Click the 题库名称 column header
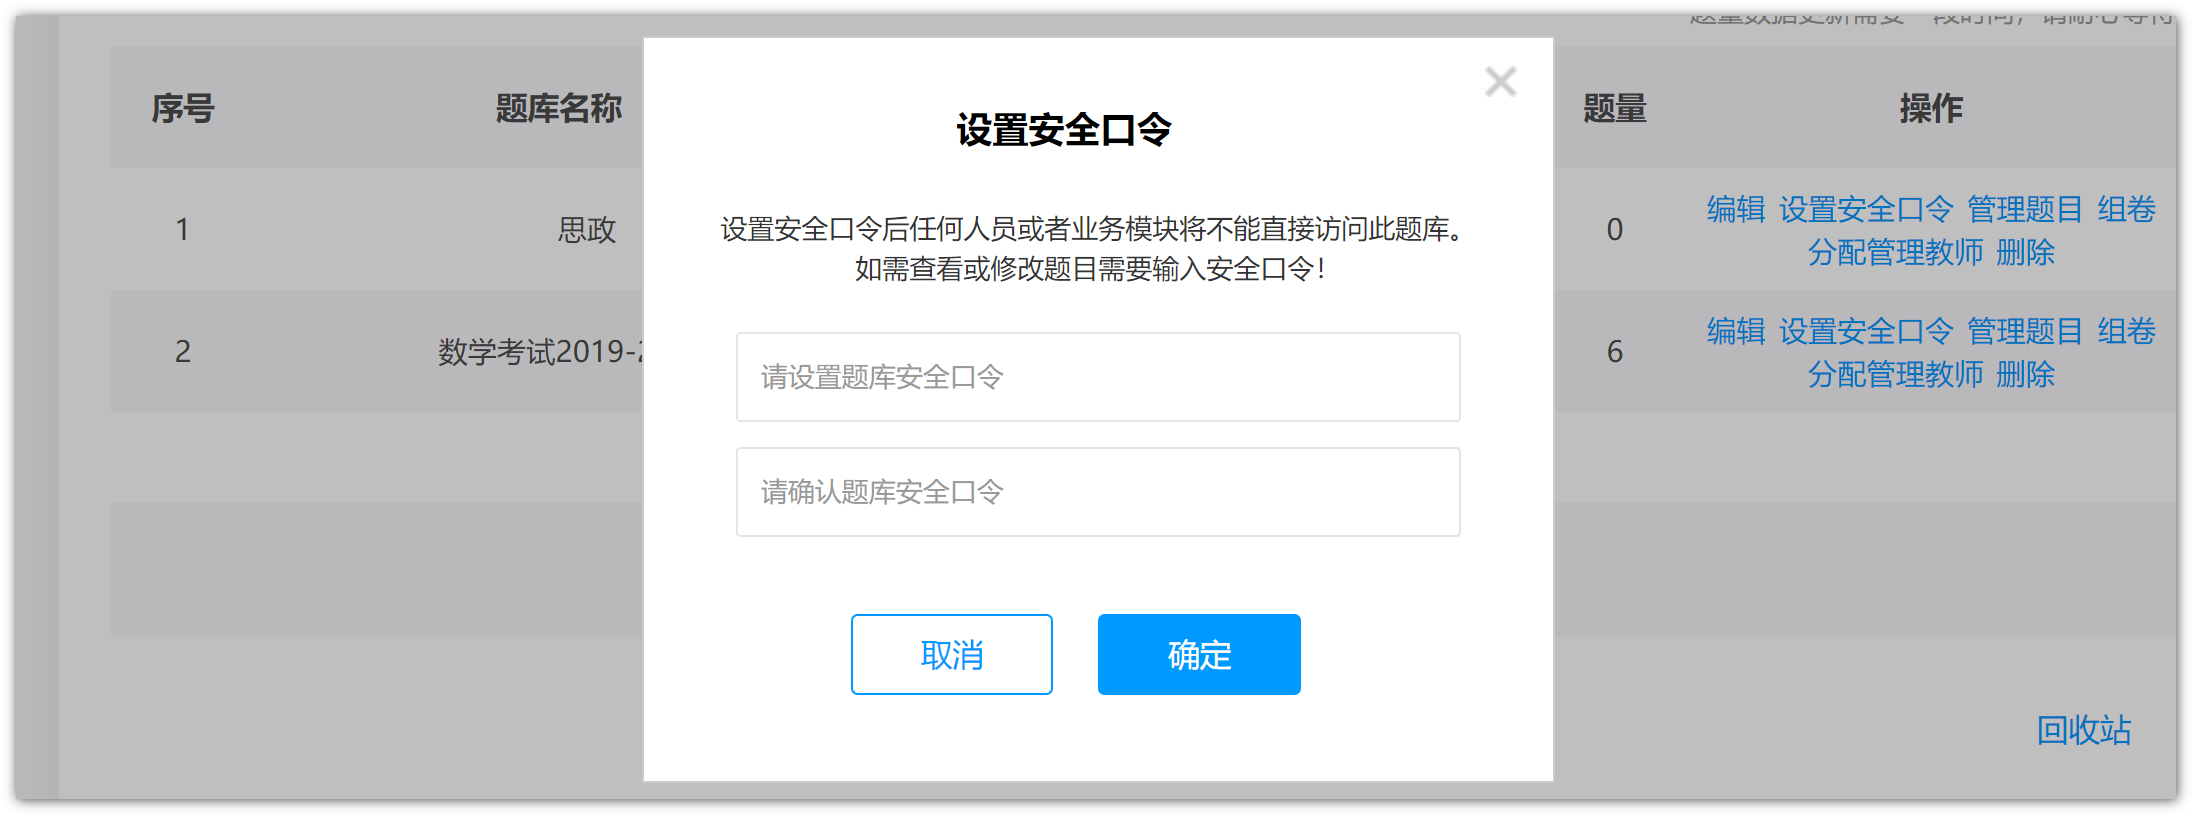The image size is (2192, 815). point(558,108)
